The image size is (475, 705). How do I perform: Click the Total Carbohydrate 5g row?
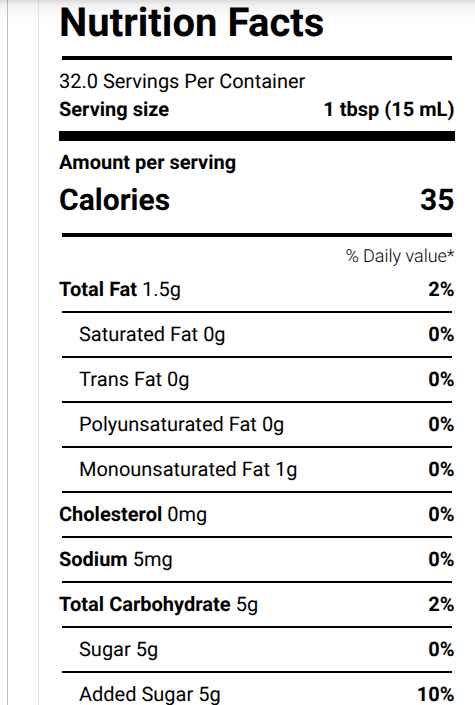click(257, 604)
